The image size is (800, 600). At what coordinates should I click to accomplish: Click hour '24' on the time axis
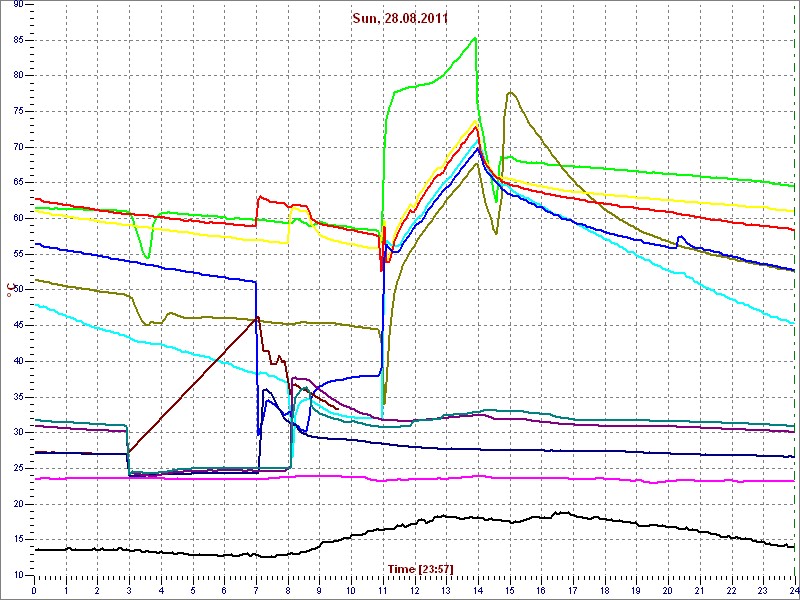[x=793, y=591]
